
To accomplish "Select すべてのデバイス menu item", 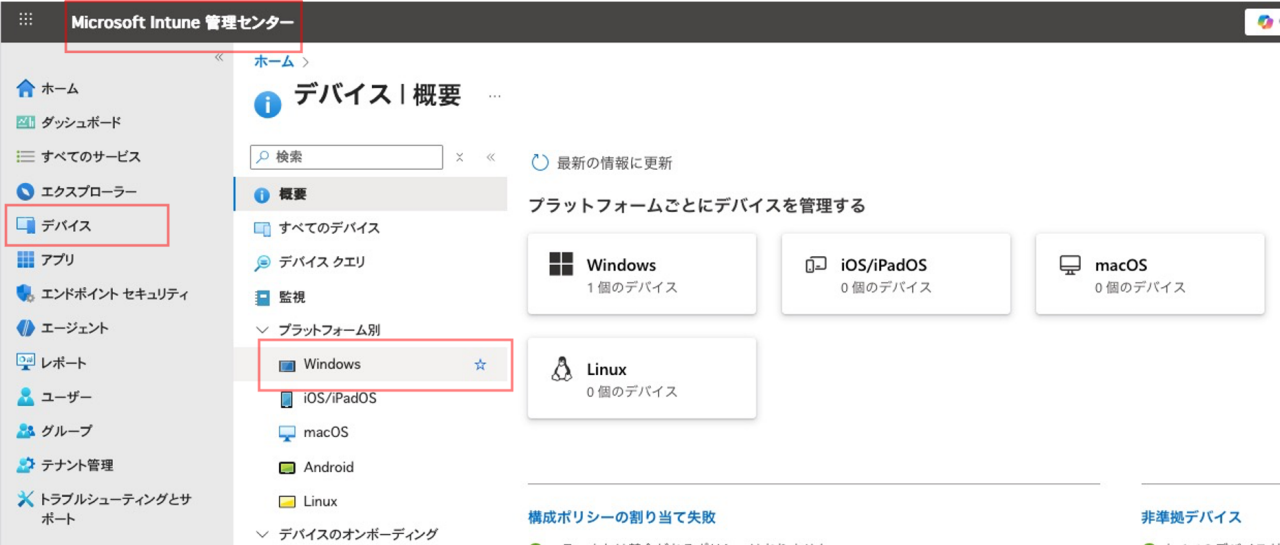I will tap(329, 228).
